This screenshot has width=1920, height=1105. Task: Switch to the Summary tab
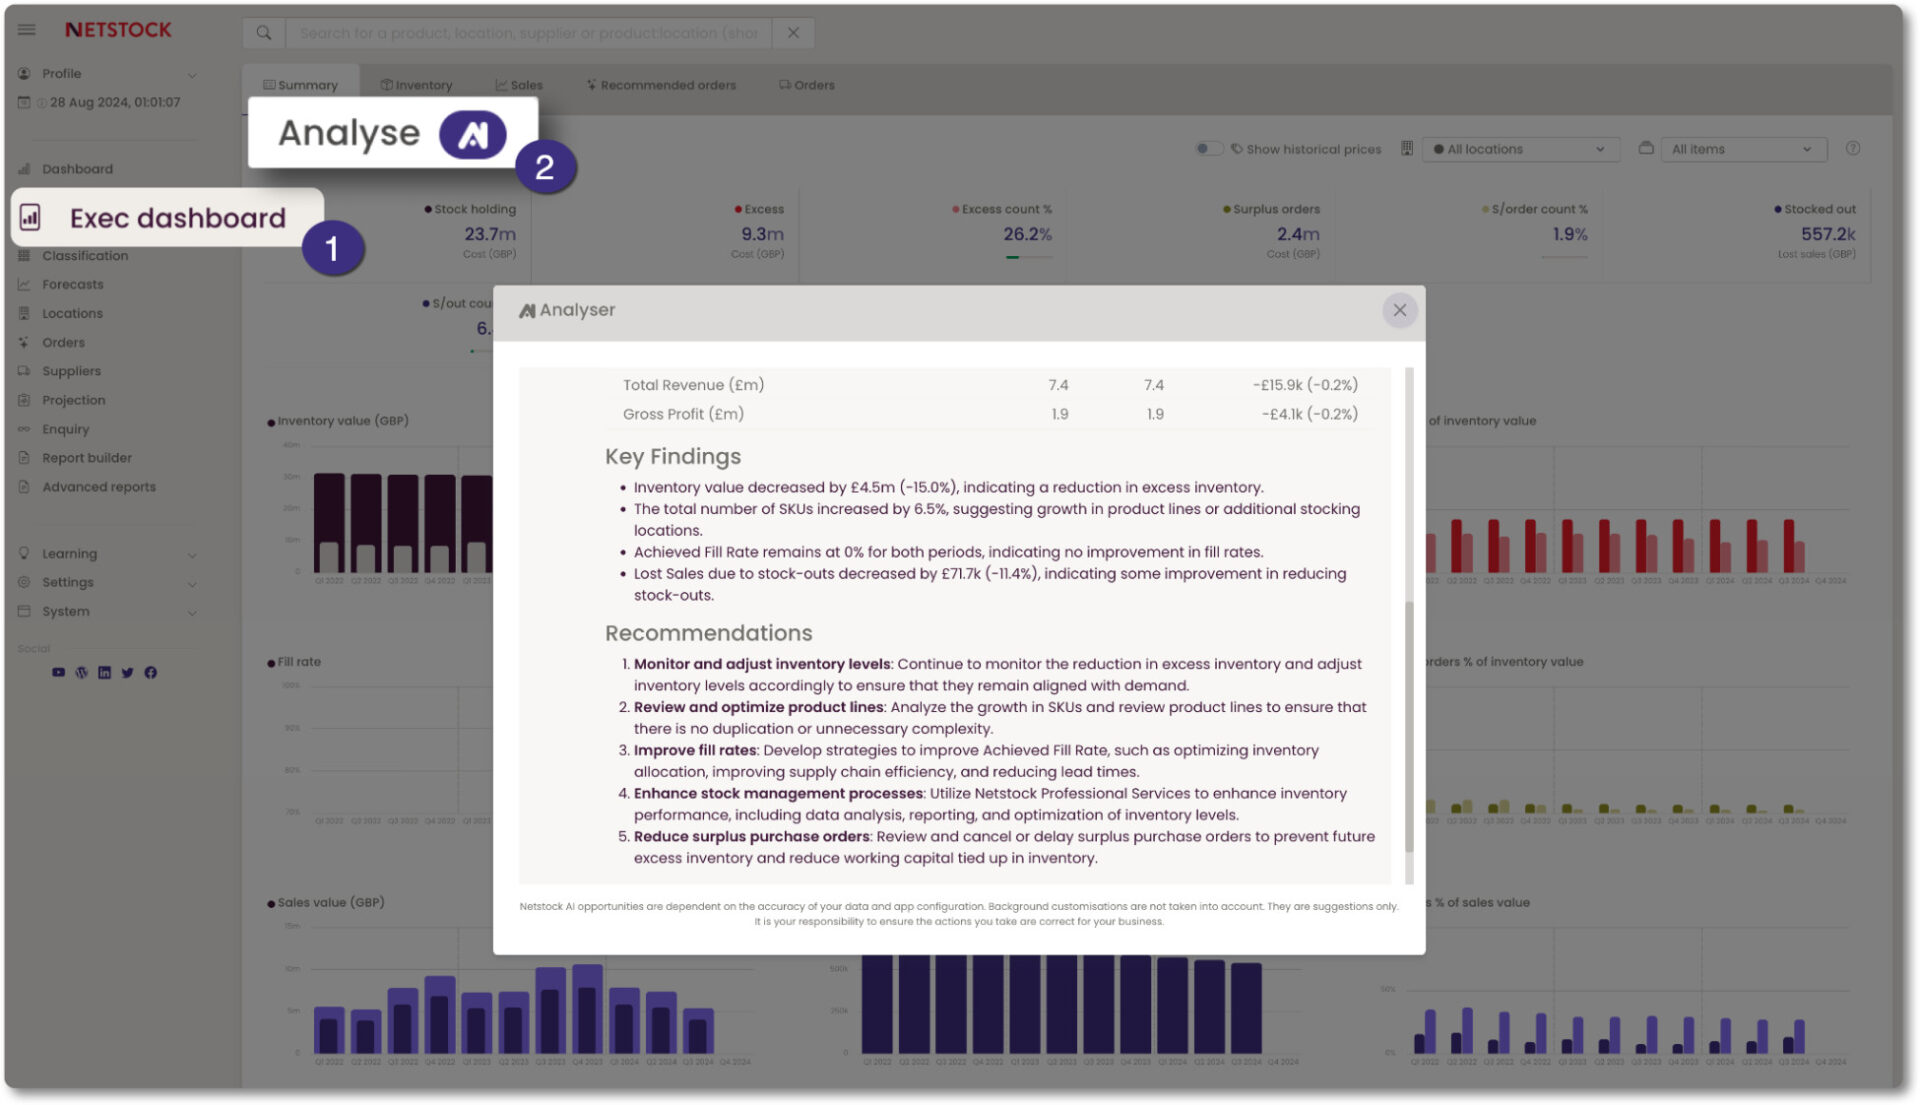click(300, 85)
